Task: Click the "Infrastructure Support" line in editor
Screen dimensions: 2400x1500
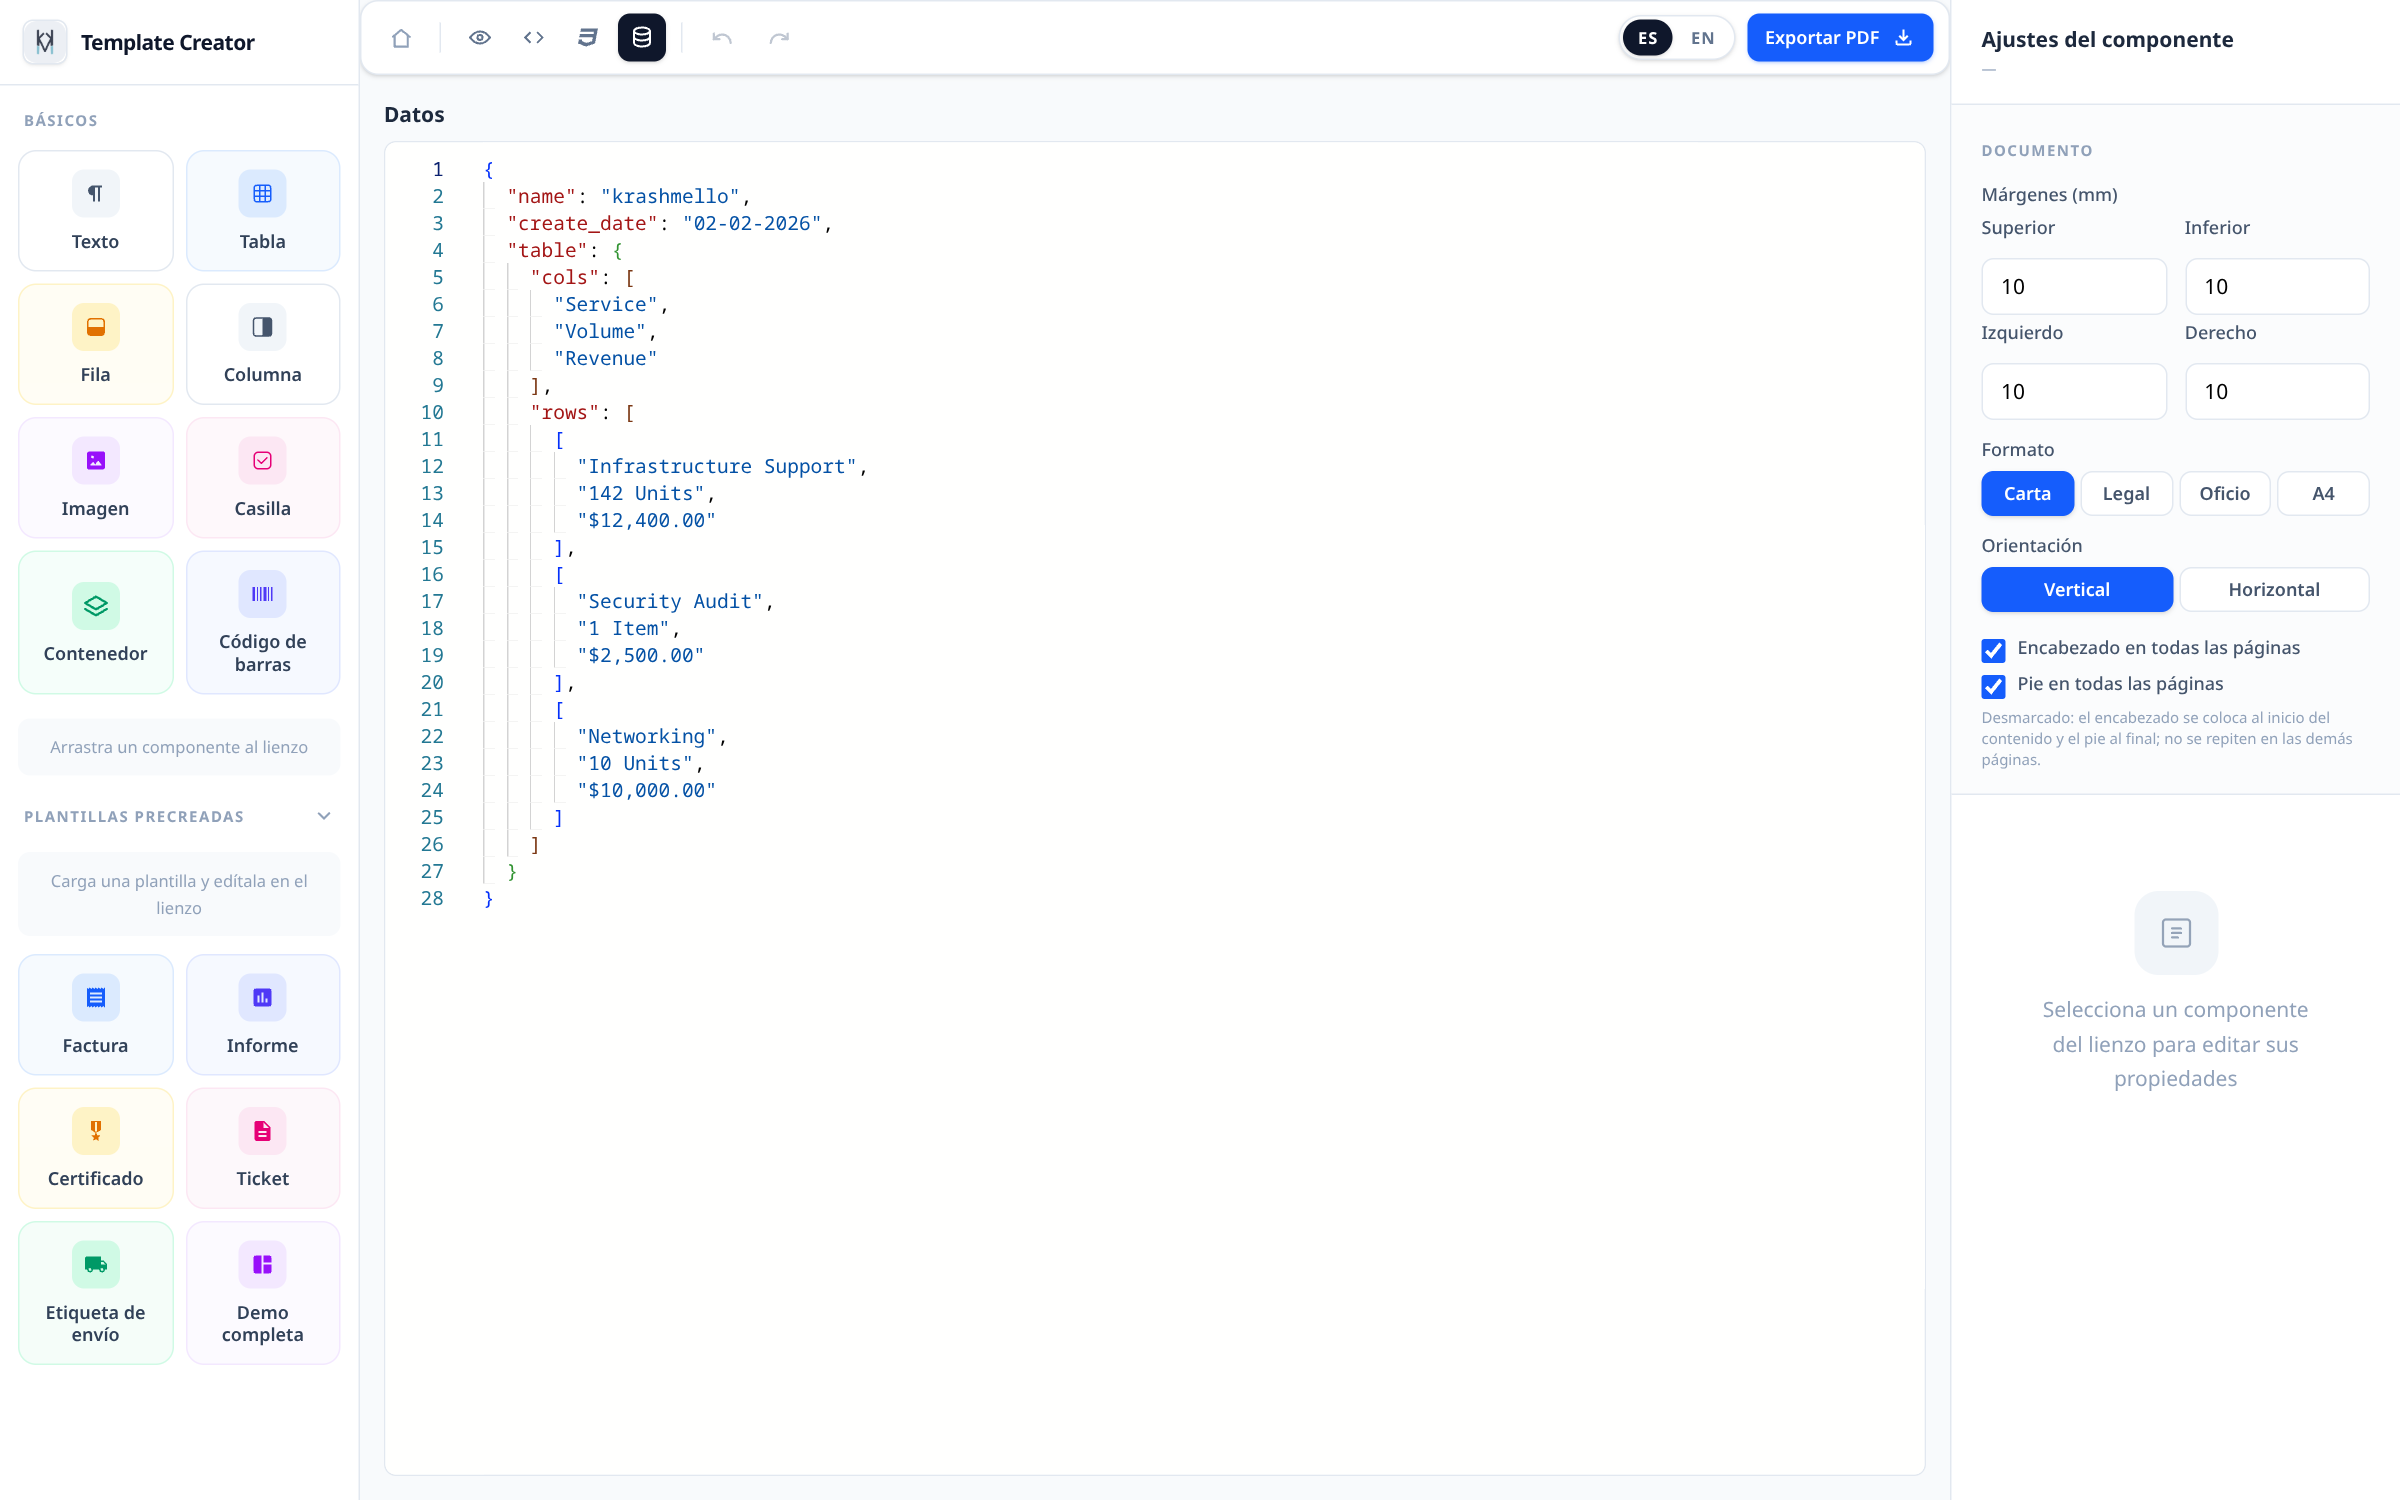Action: coord(722,466)
